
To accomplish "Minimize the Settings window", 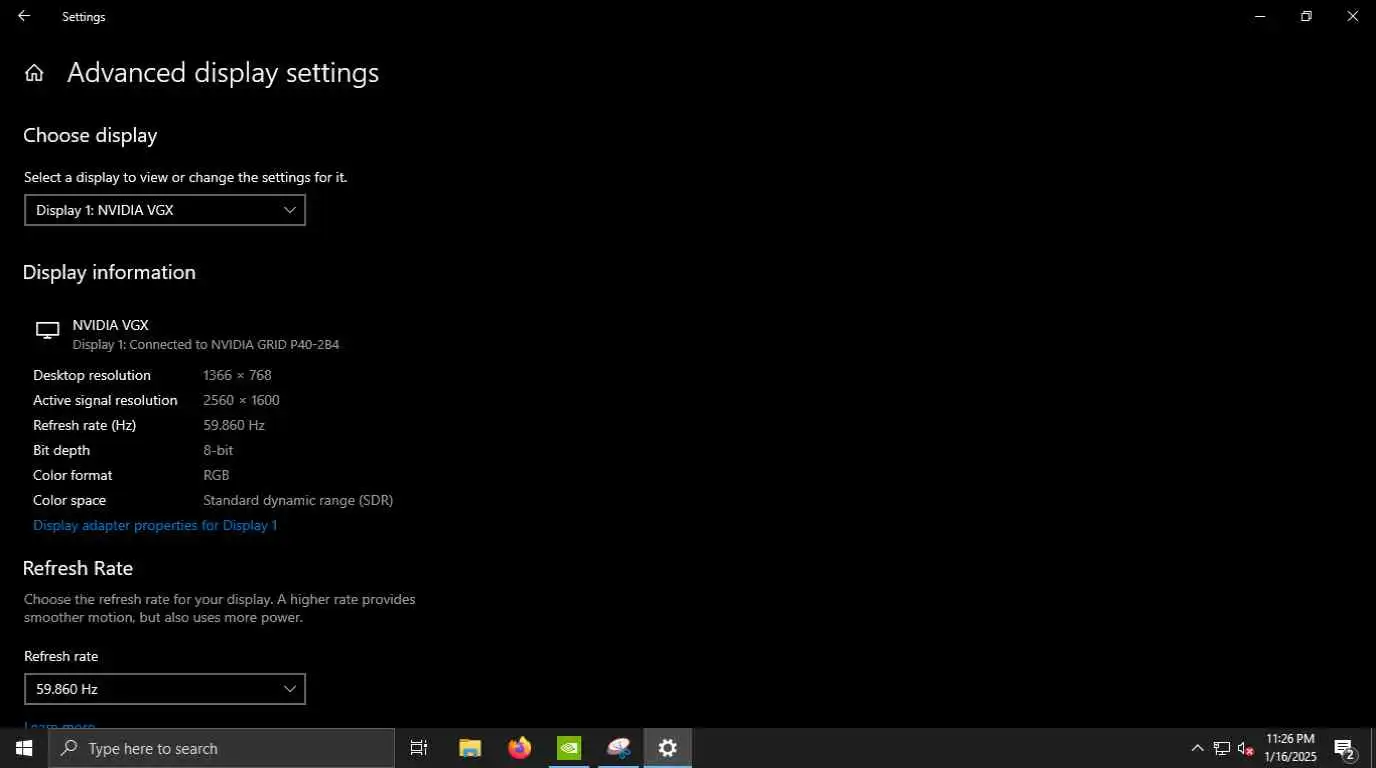I will [x=1260, y=16].
